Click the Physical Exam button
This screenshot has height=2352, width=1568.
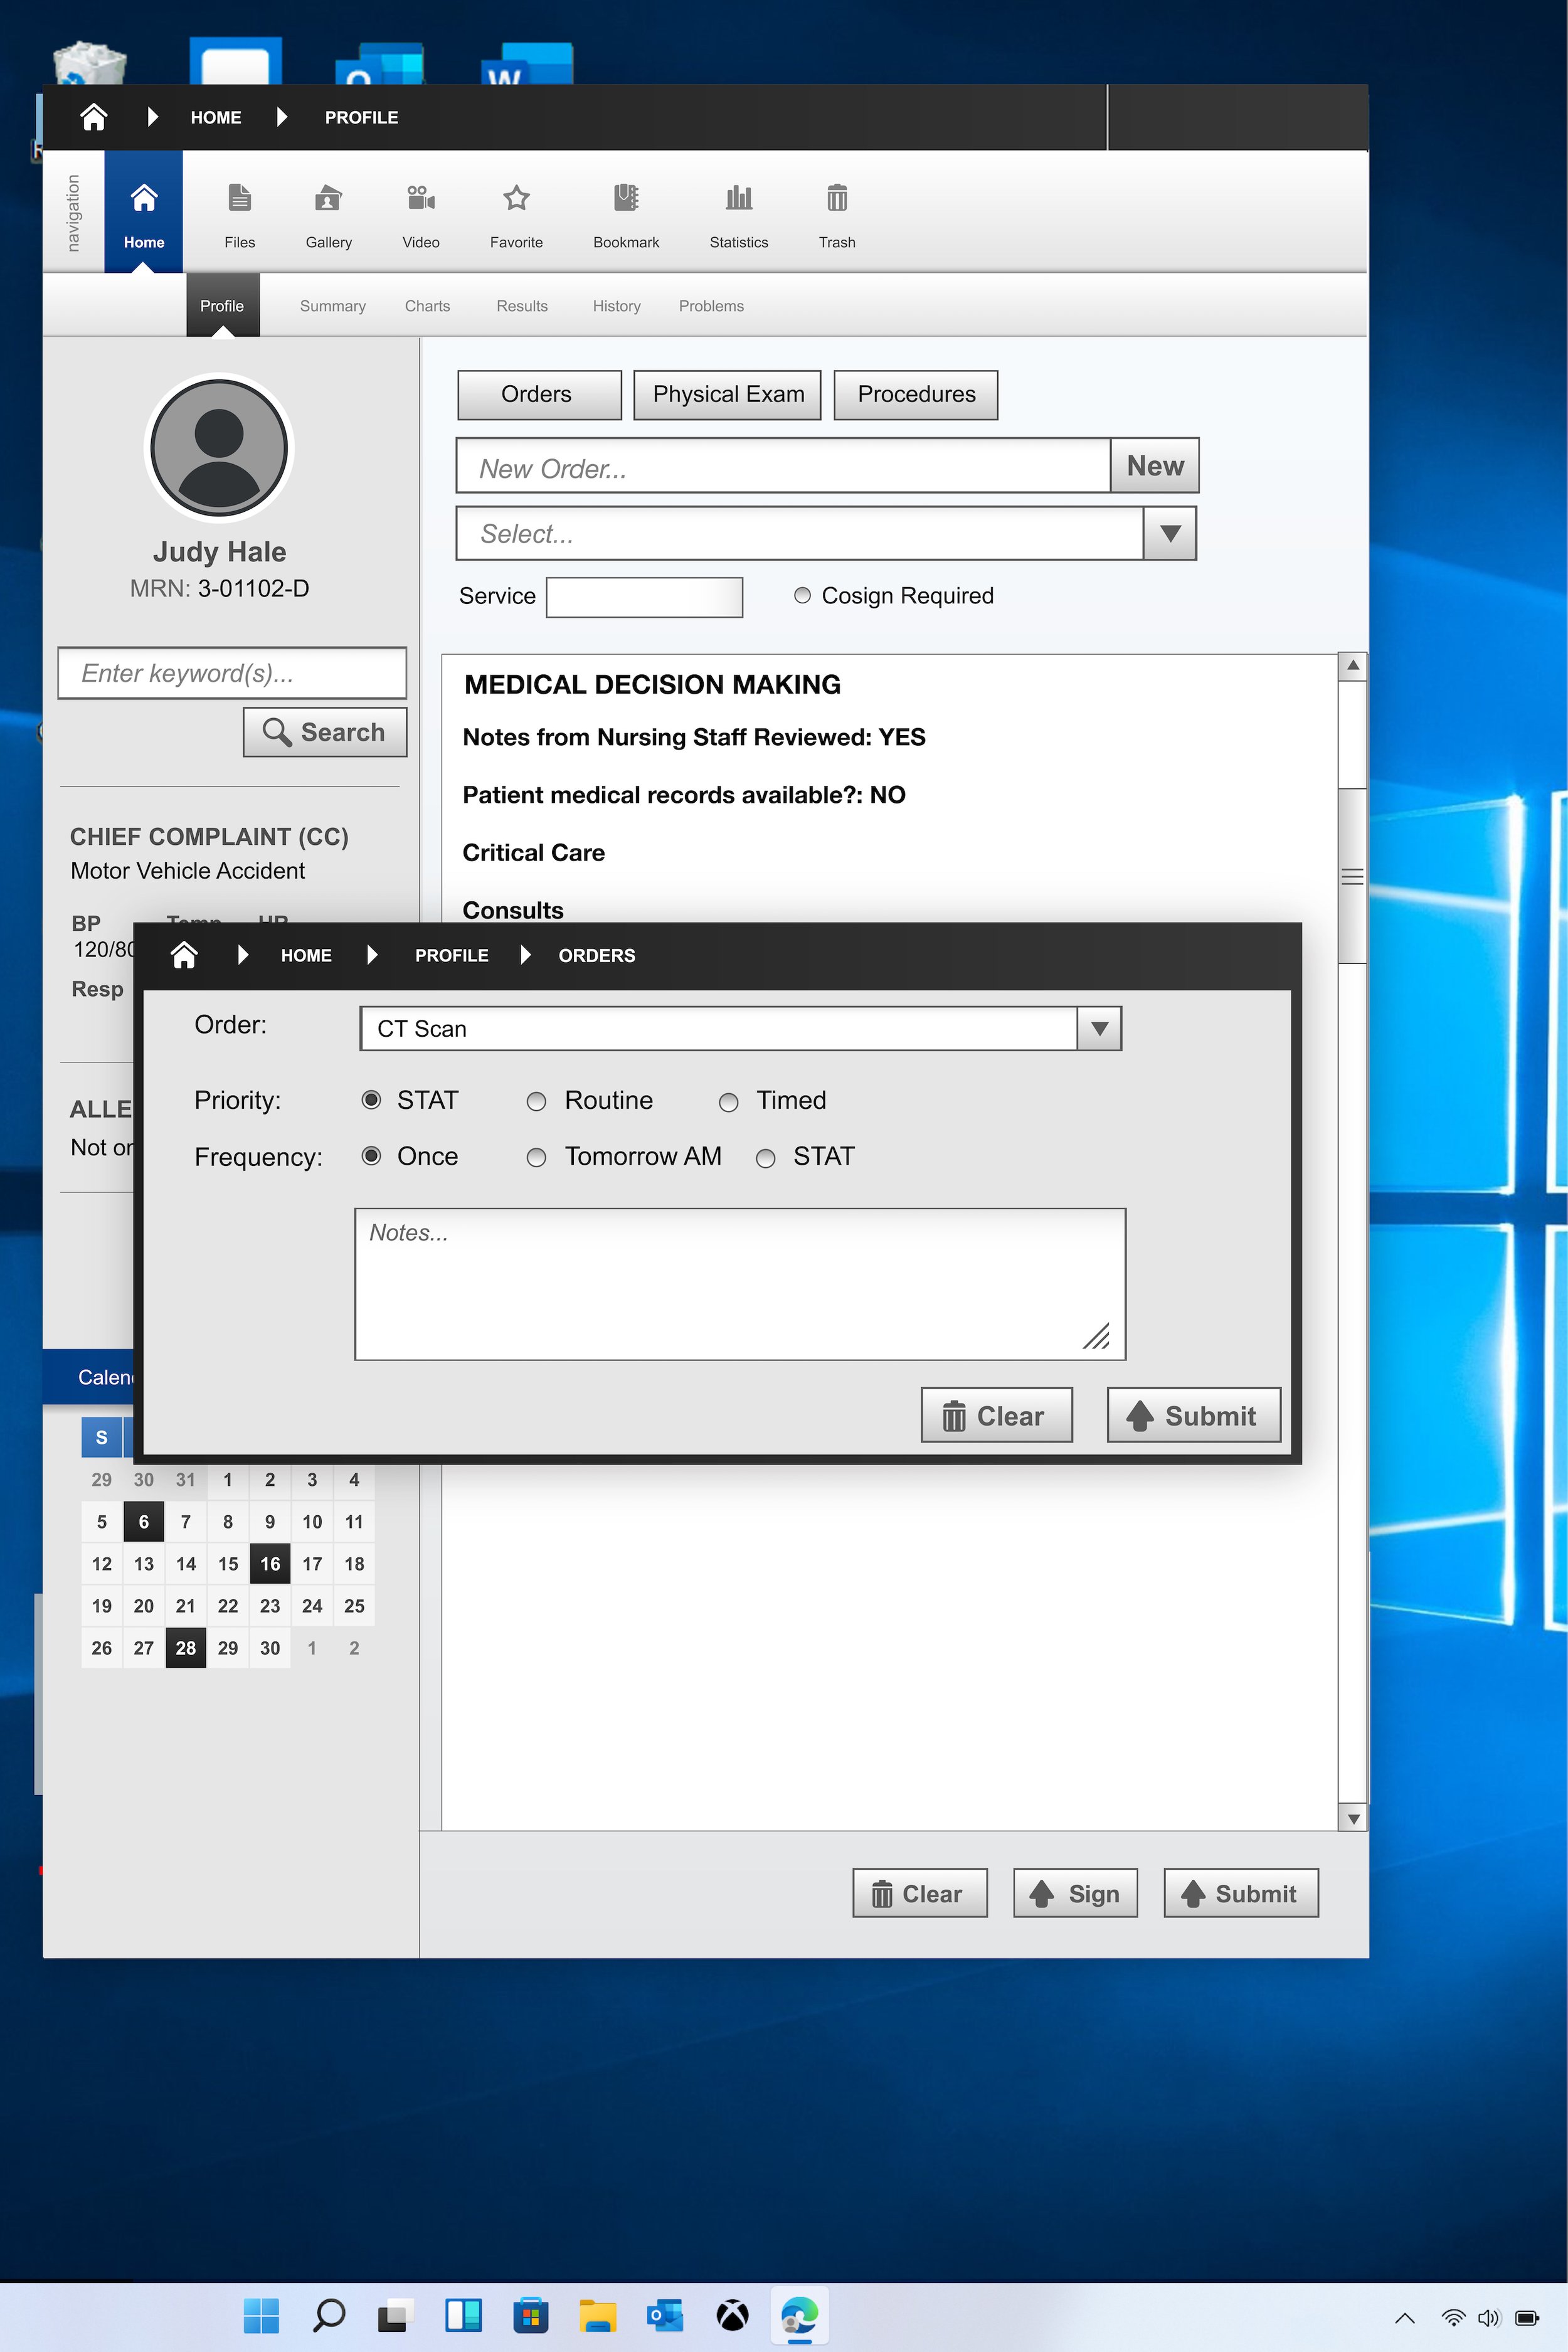tap(727, 394)
